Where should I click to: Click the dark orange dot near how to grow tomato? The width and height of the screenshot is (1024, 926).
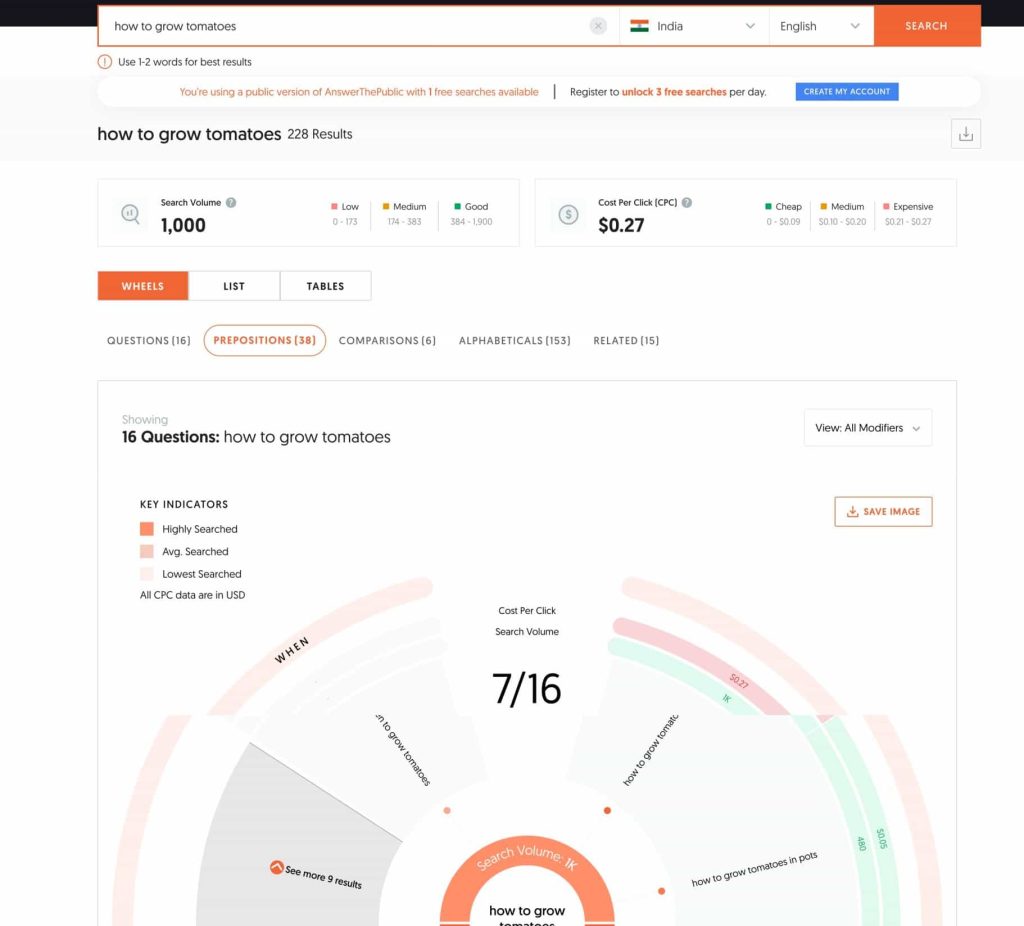pos(607,810)
